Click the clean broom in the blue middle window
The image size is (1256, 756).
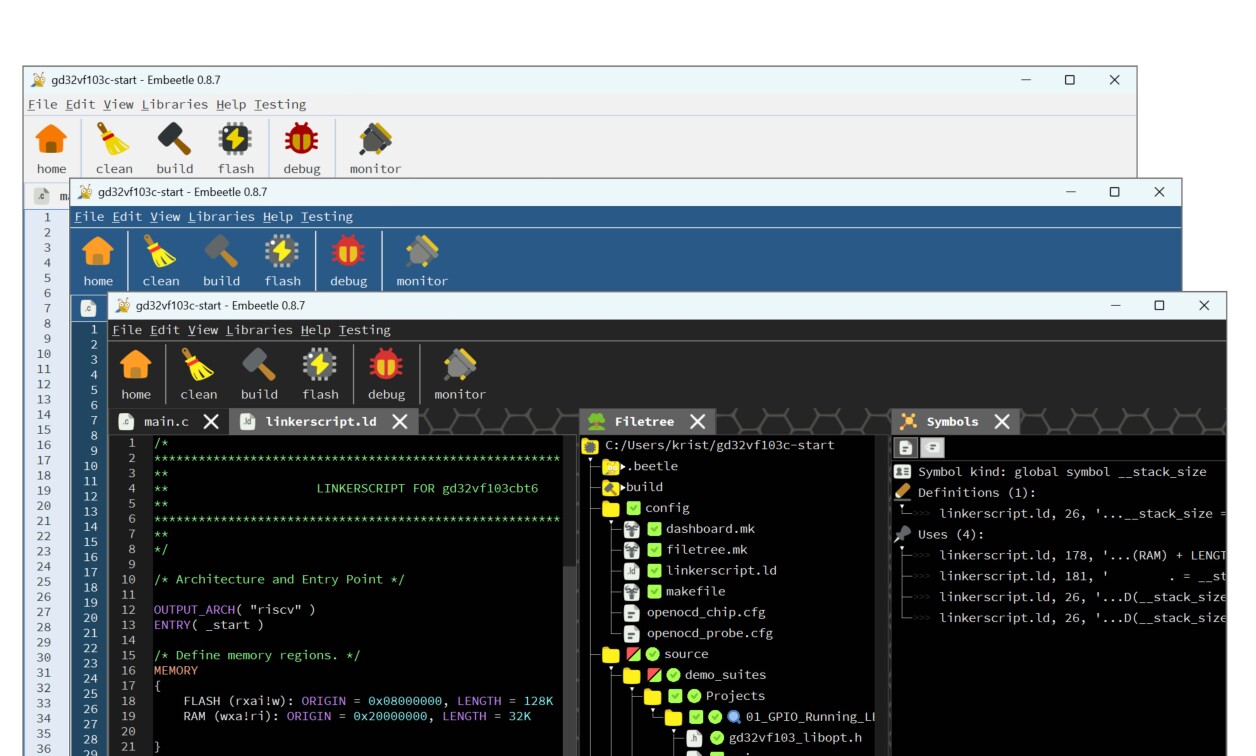[160, 252]
